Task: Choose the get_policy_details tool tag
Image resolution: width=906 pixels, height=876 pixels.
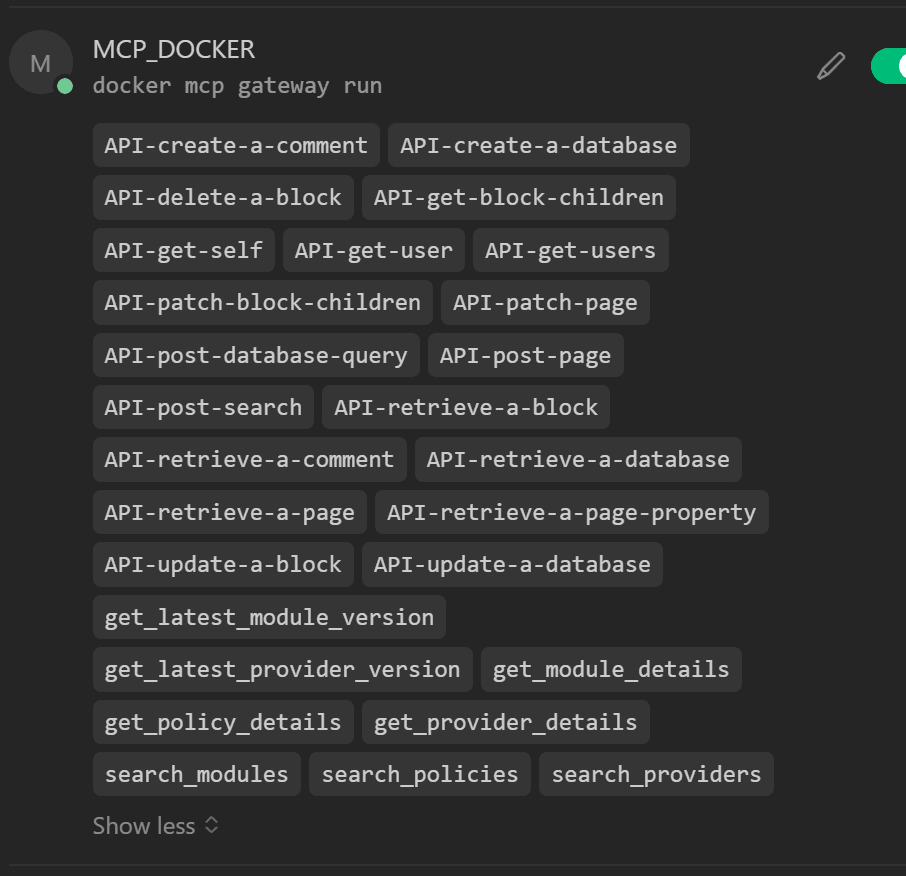Action: (x=223, y=722)
